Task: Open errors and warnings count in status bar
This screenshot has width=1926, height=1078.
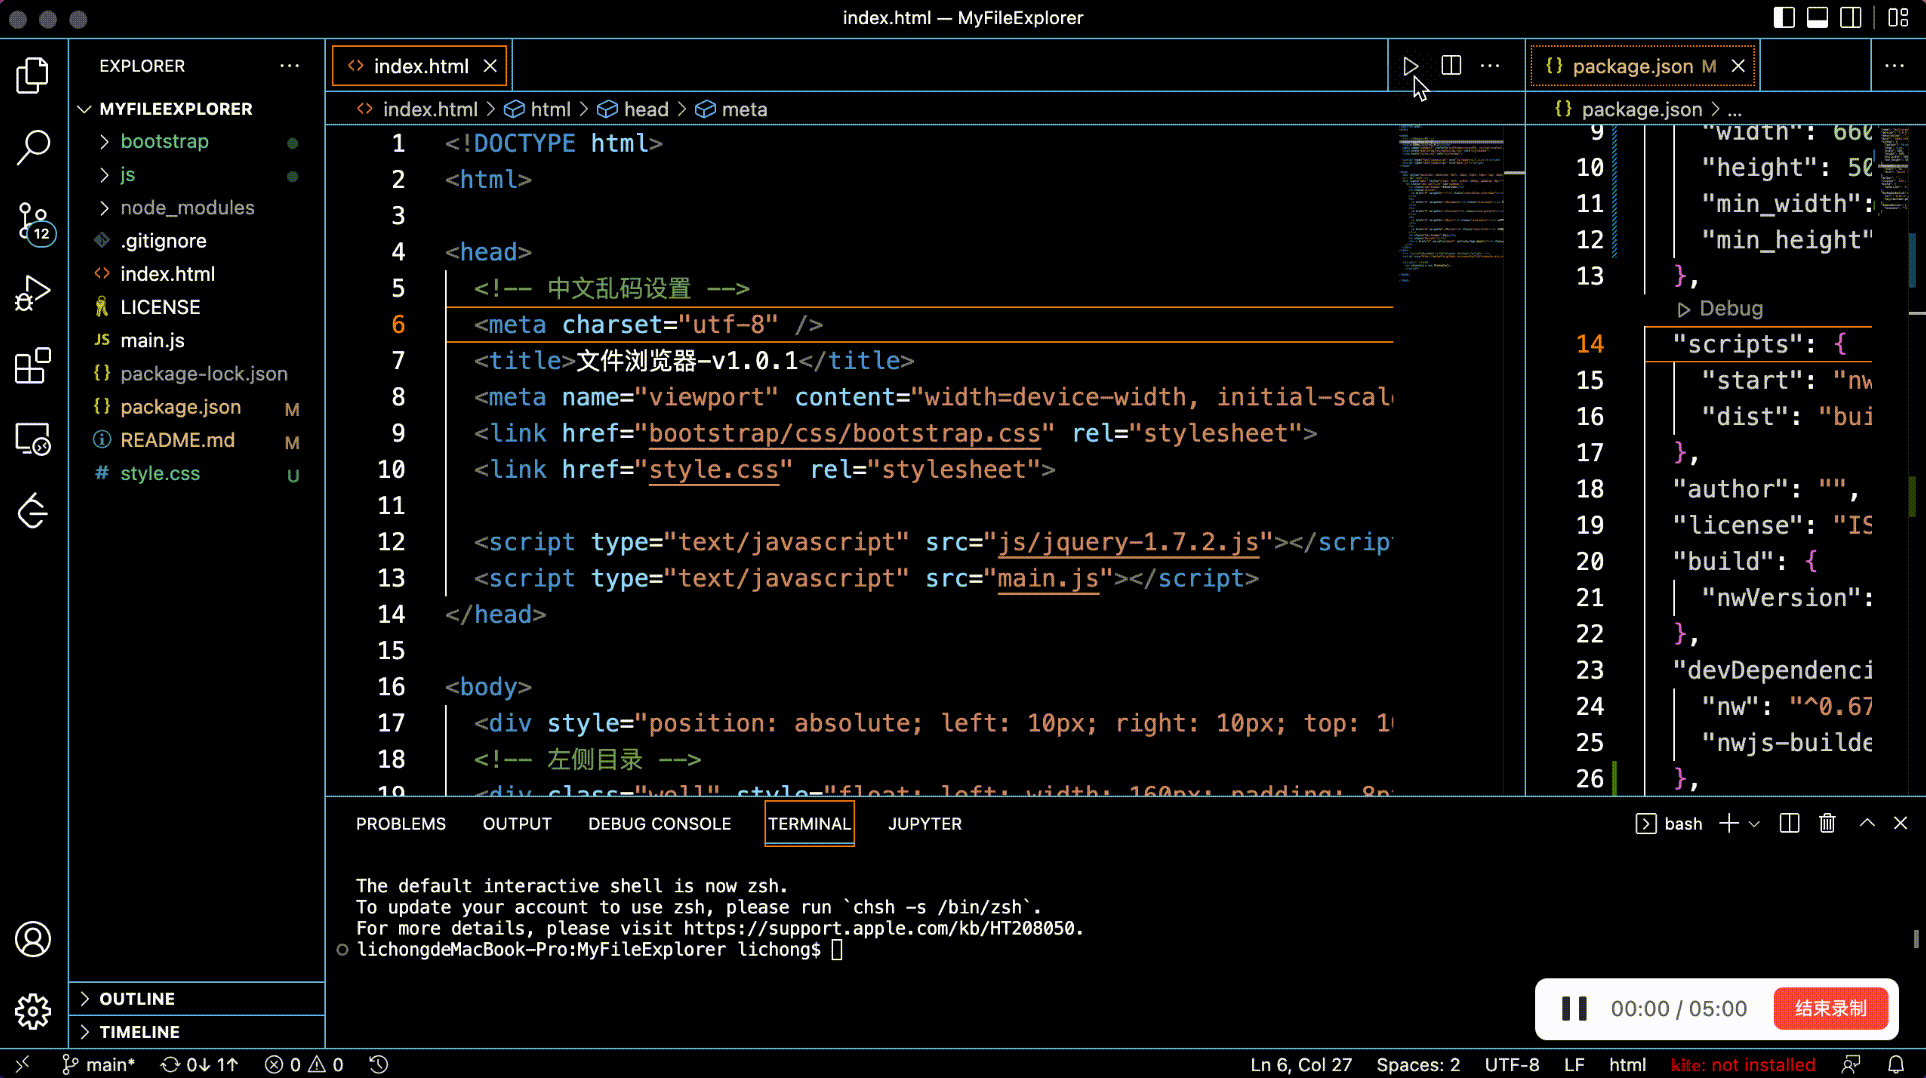Action: coord(304,1064)
